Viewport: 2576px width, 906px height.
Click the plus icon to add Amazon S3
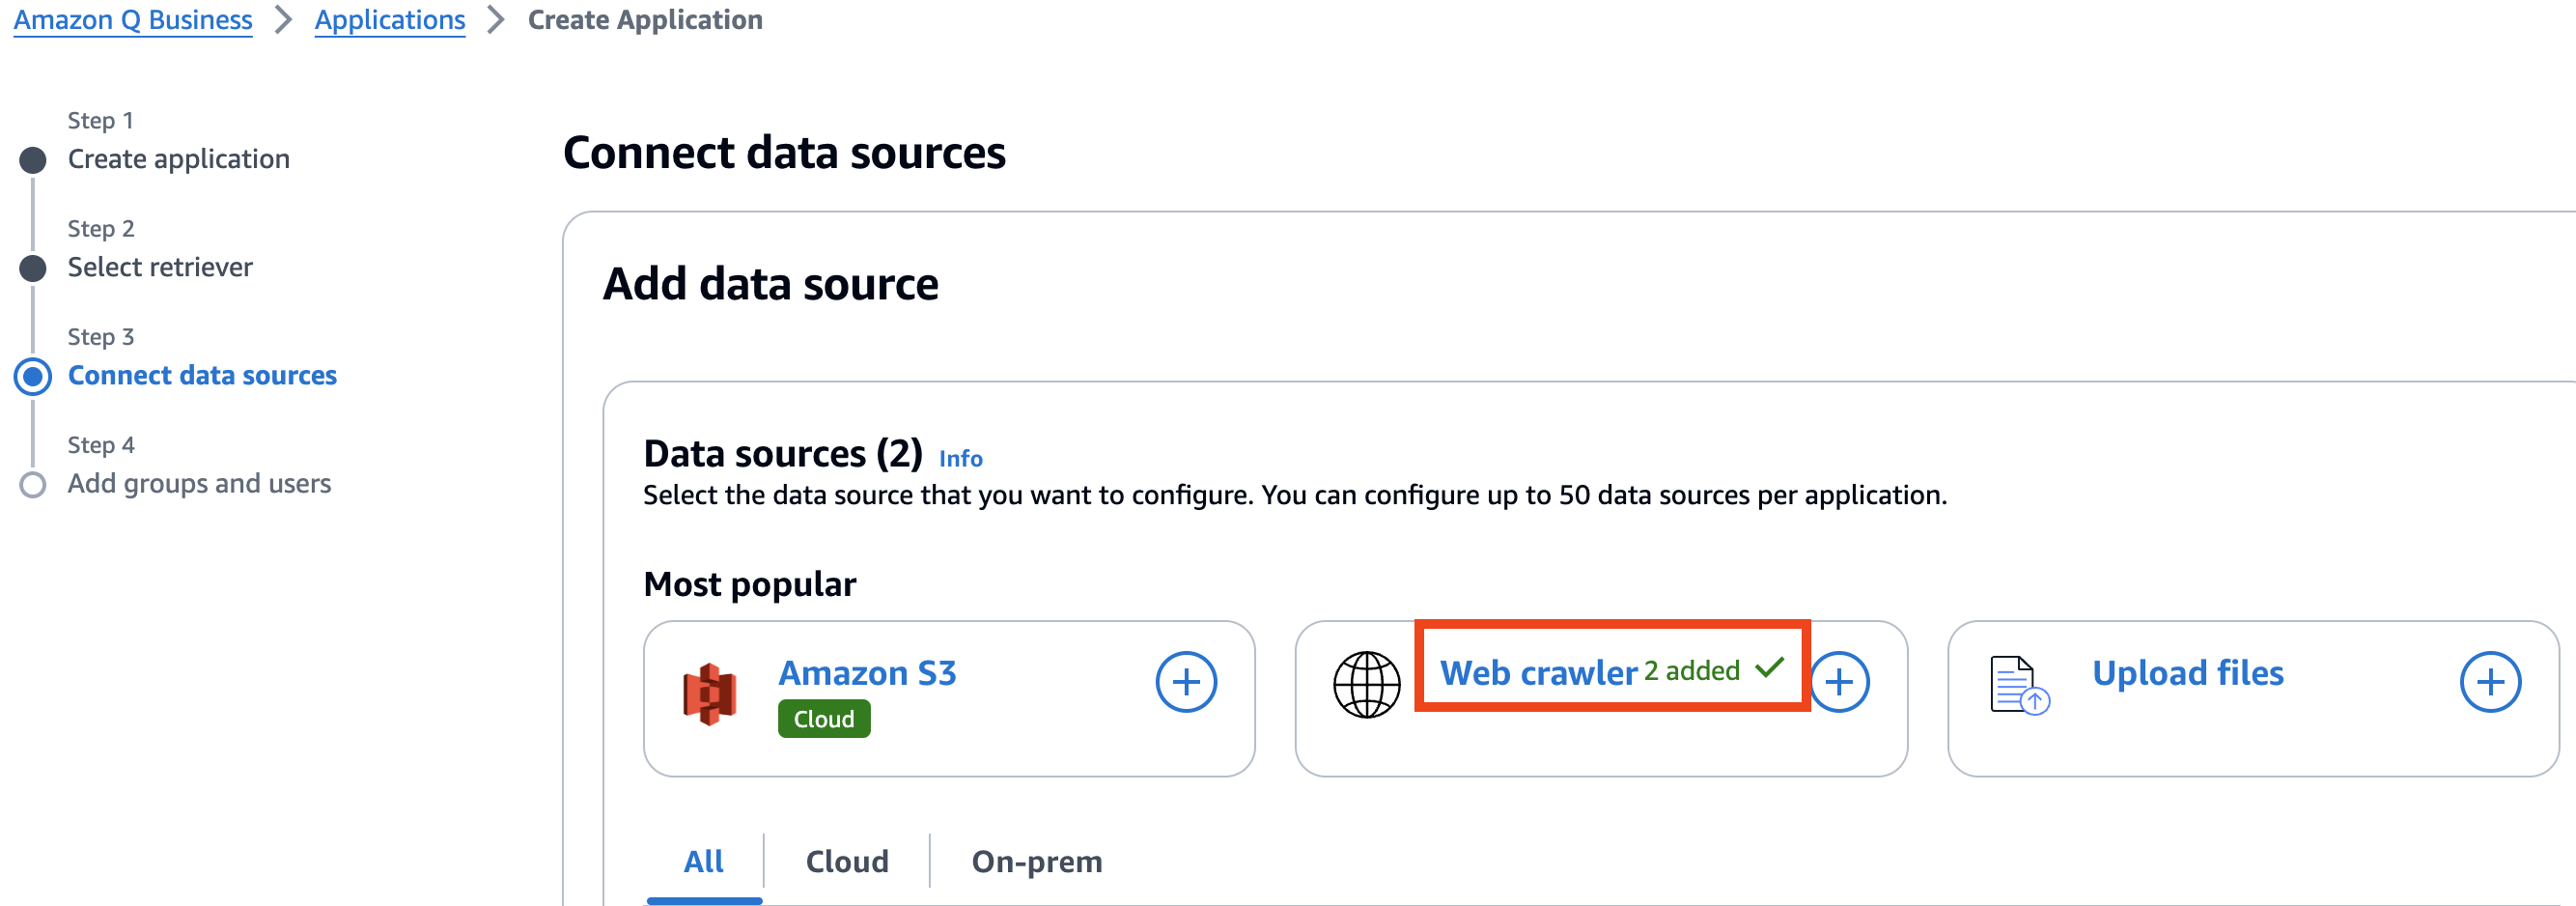pyautogui.click(x=1187, y=681)
